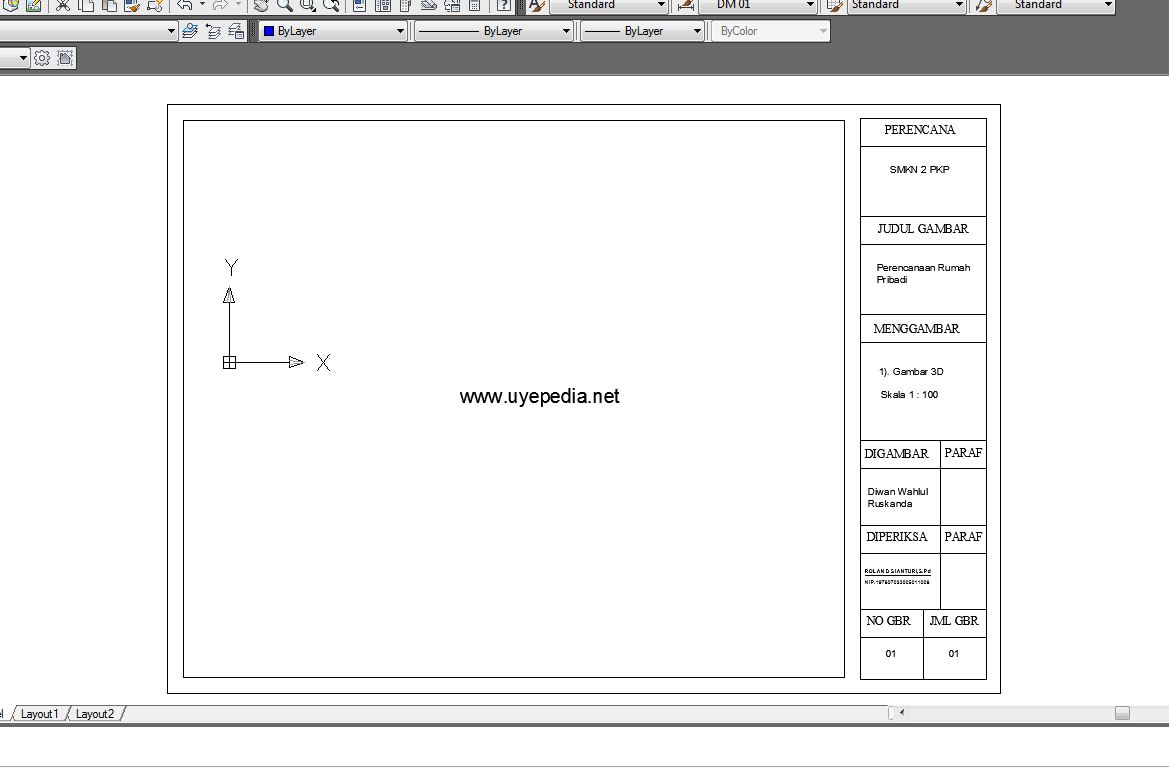Click the Help question mark icon

pos(504,5)
